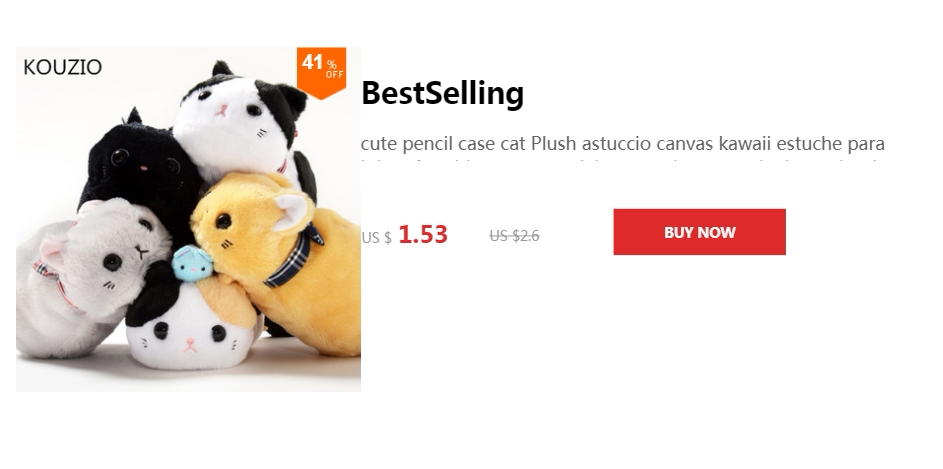Click the word kawaii in the description
The image size is (943, 469).
745,144
